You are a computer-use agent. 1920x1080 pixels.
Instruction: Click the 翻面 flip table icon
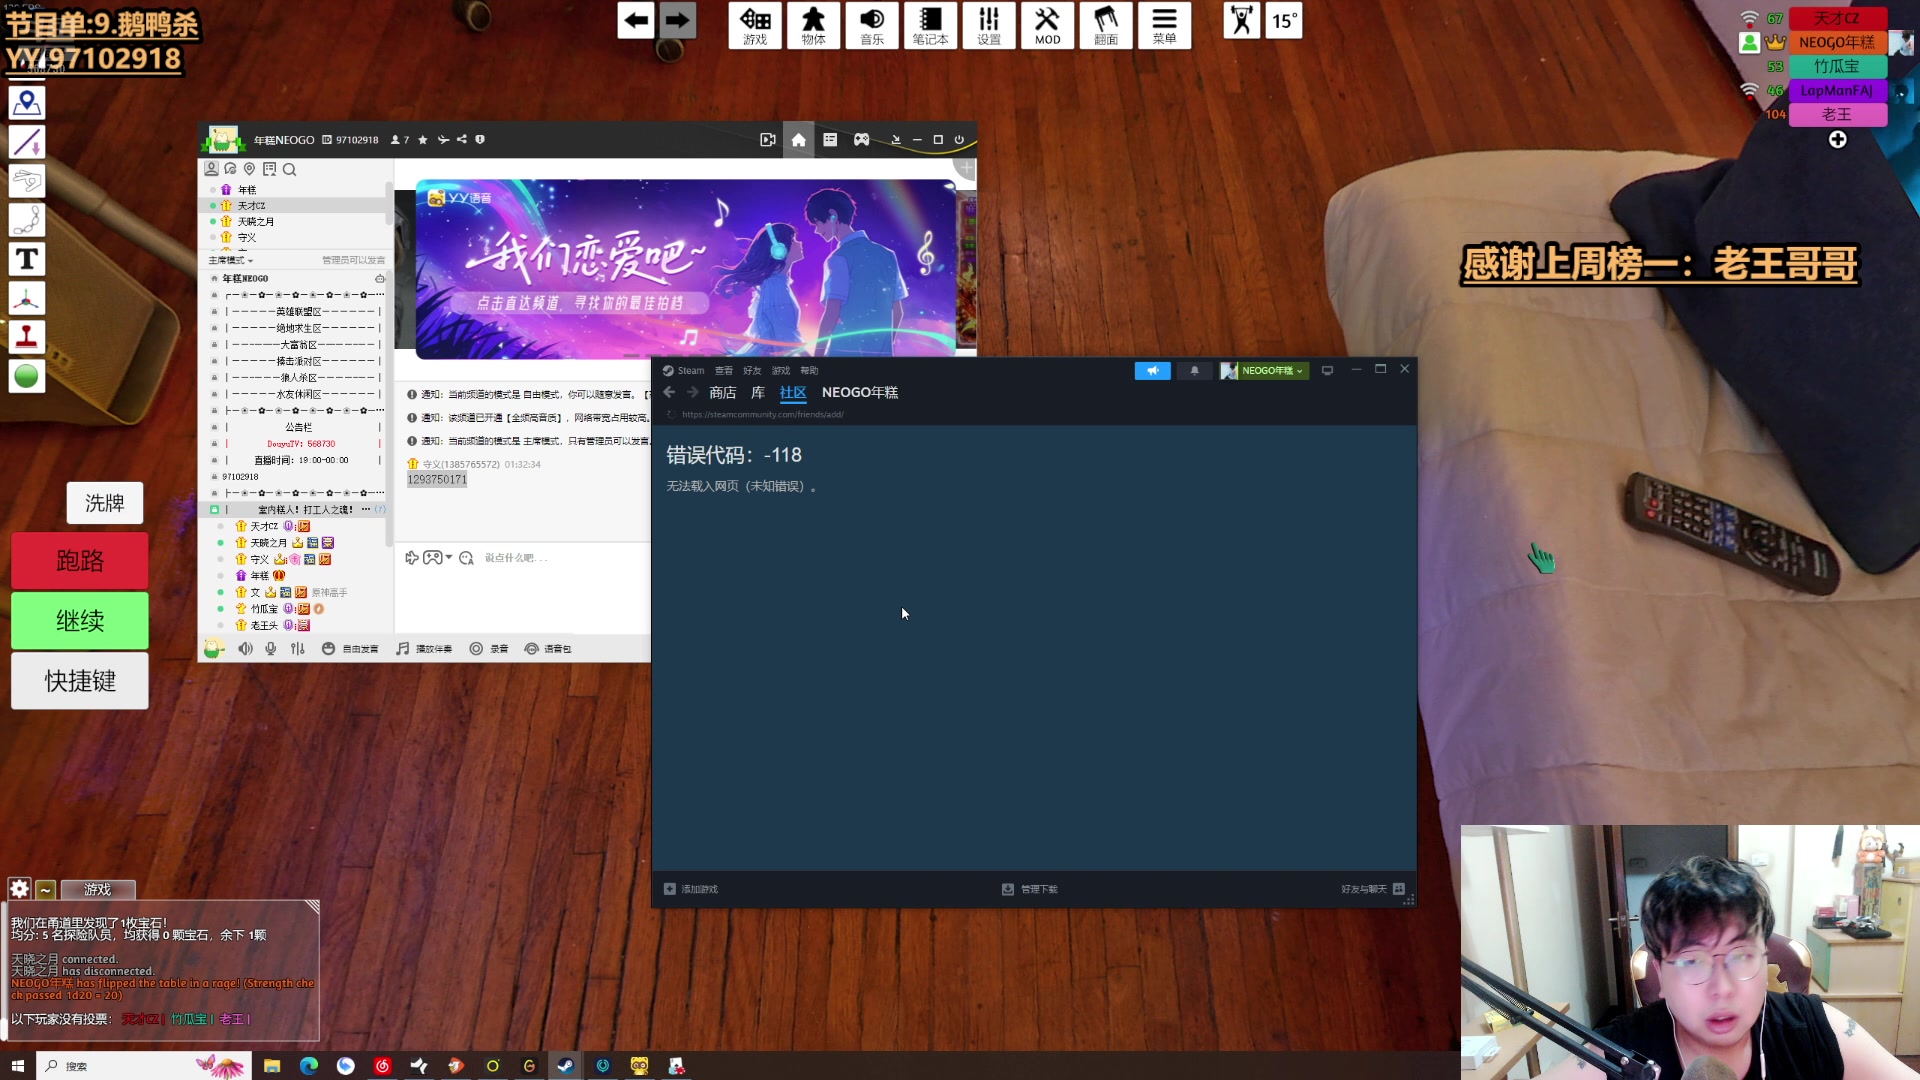click(1106, 25)
